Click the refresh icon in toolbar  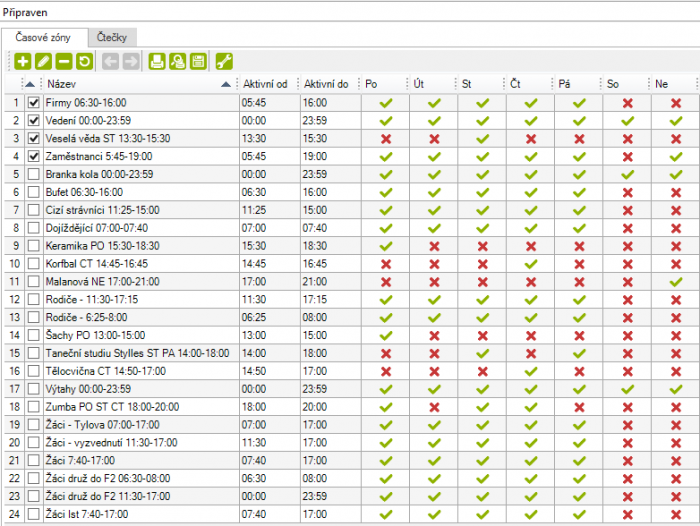[x=84, y=62]
